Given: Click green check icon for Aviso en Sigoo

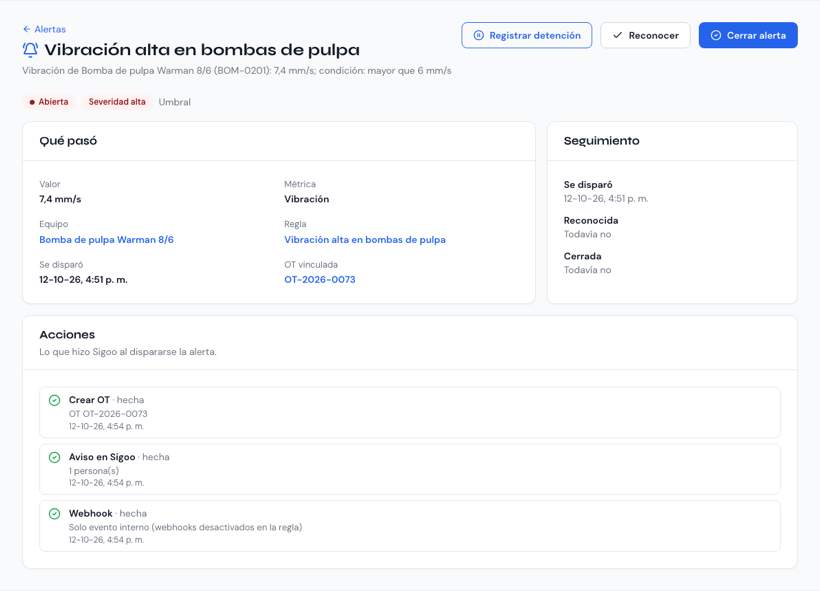Looking at the screenshot, I should 54,457.
